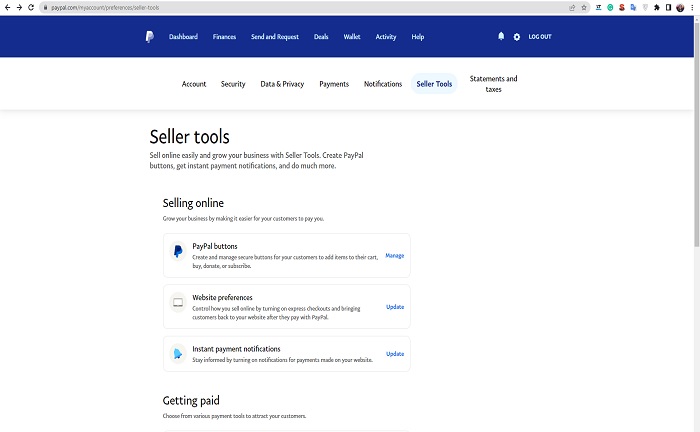Open the Google Translate extension icon

[x=633, y=8]
